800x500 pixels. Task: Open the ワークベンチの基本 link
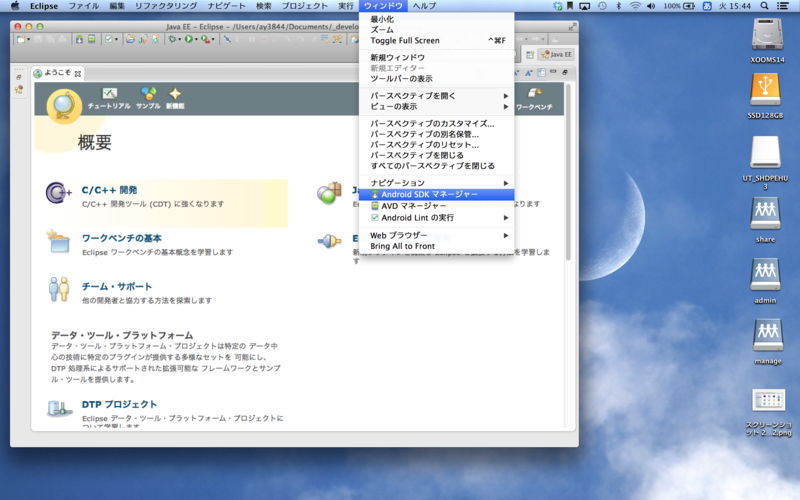121,238
